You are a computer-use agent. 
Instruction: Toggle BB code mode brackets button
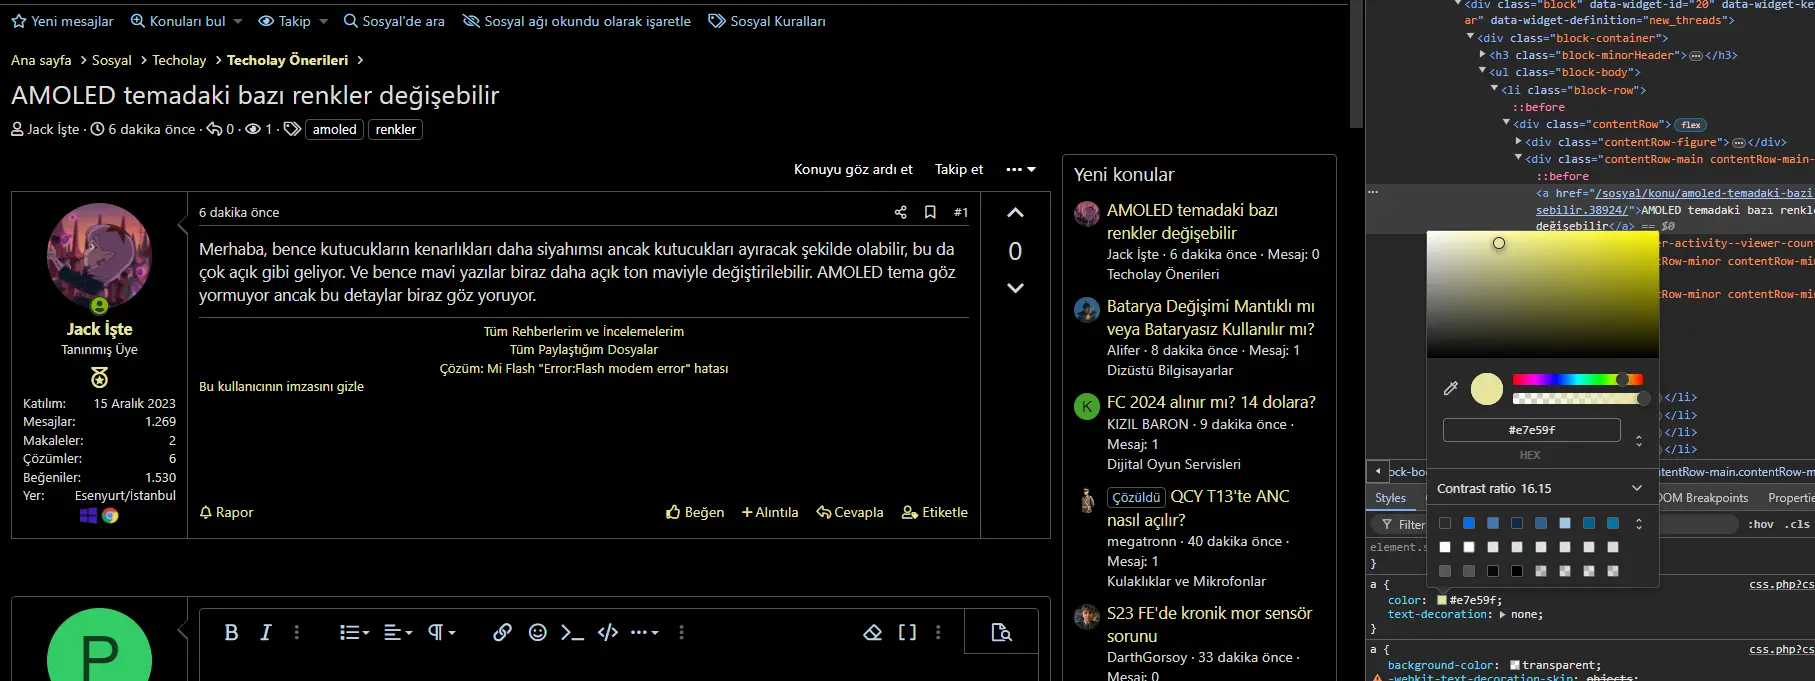tap(907, 632)
